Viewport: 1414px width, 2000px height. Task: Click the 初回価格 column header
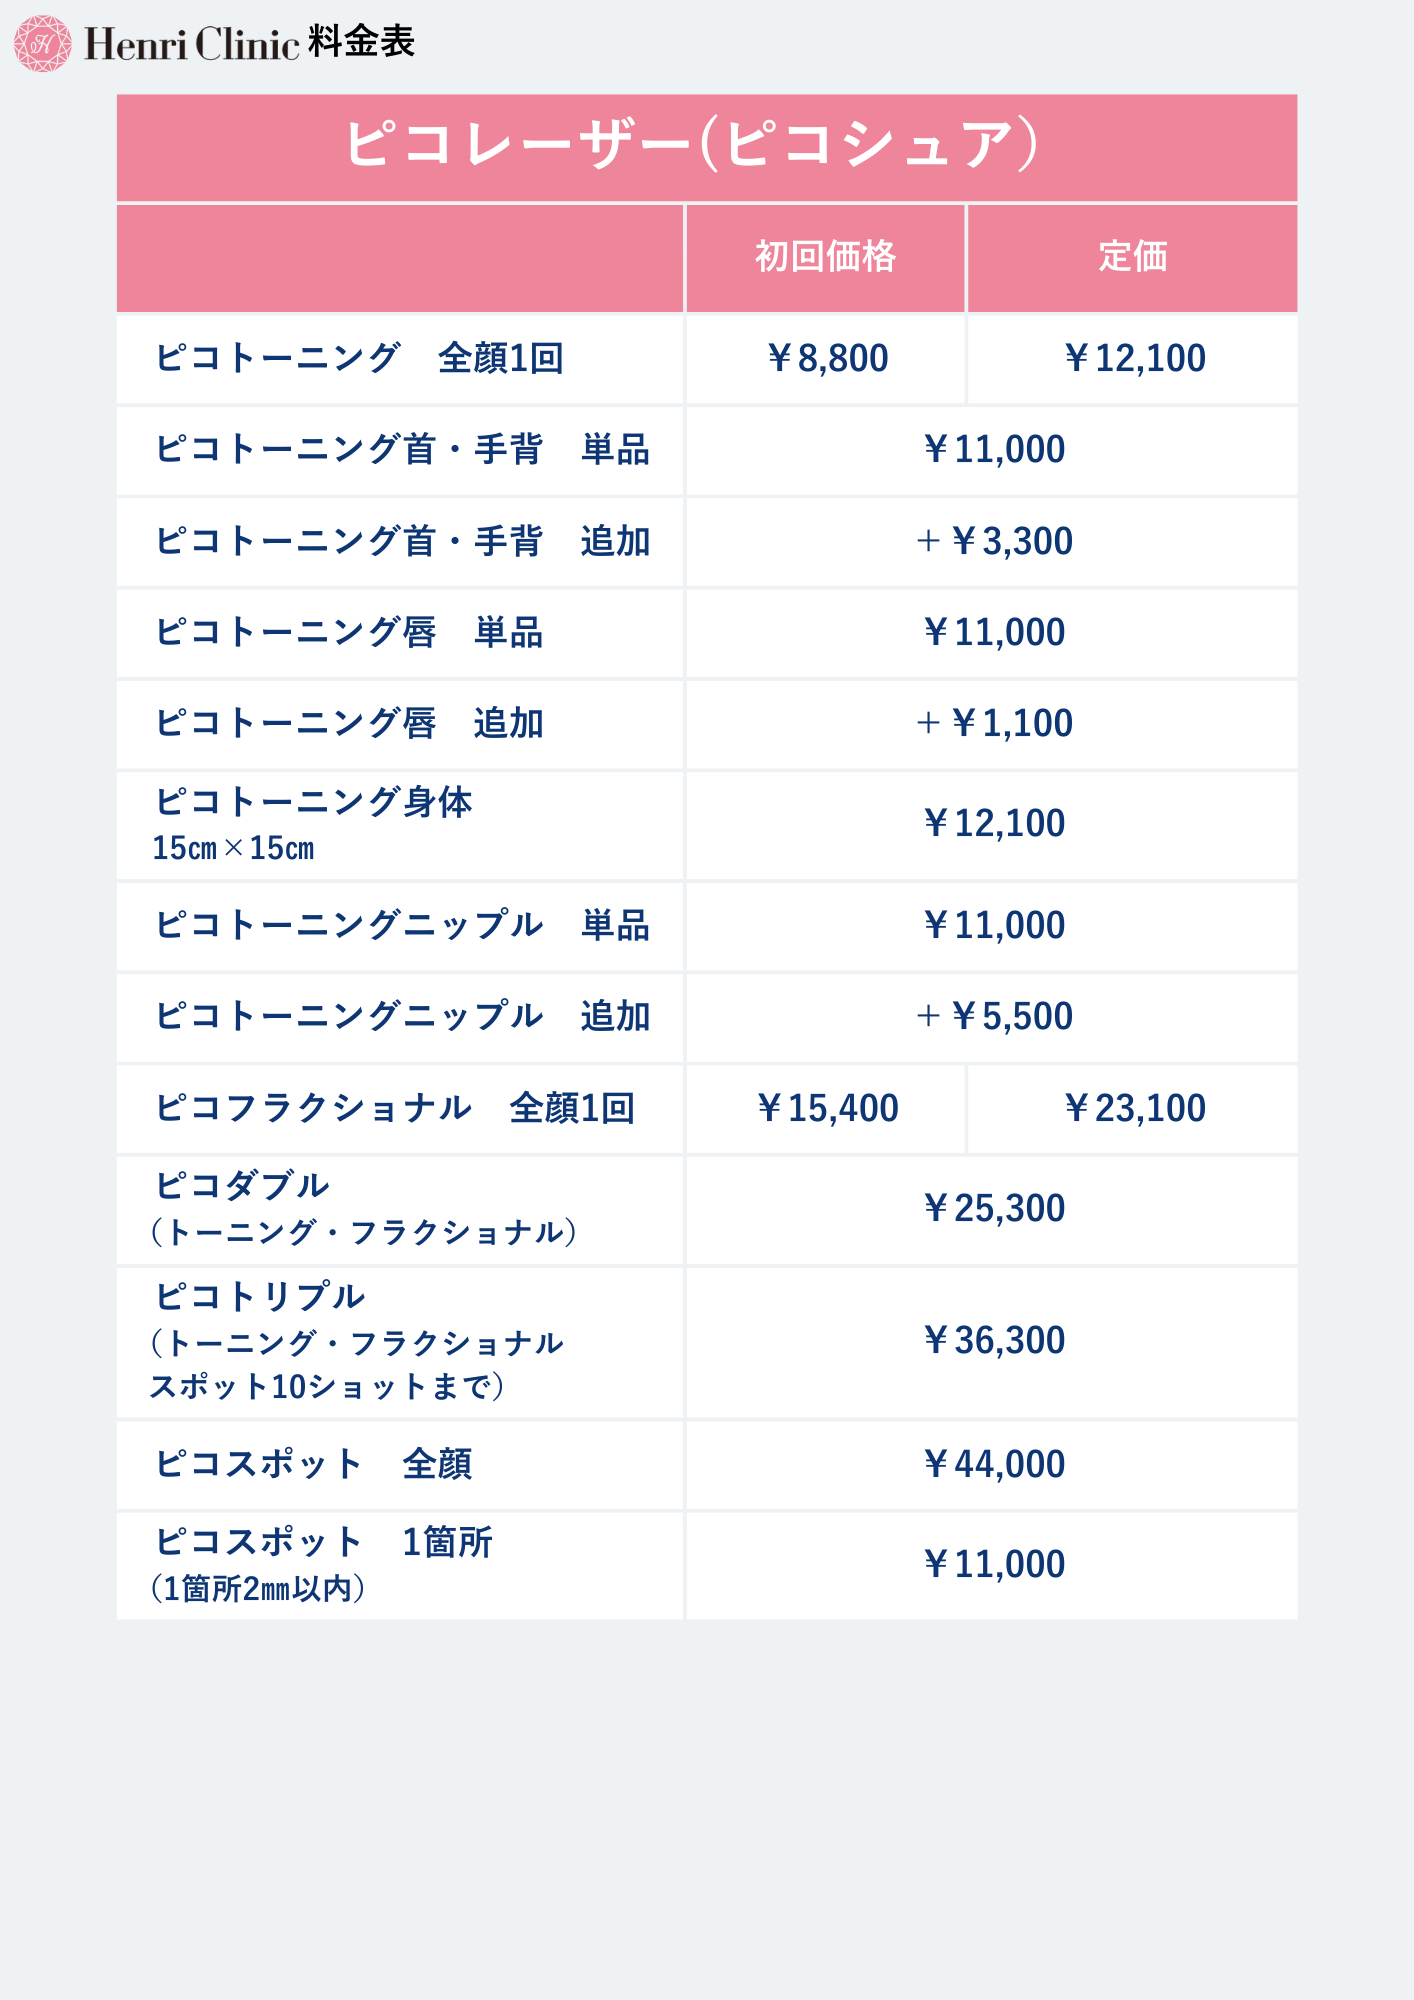[x=825, y=258]
